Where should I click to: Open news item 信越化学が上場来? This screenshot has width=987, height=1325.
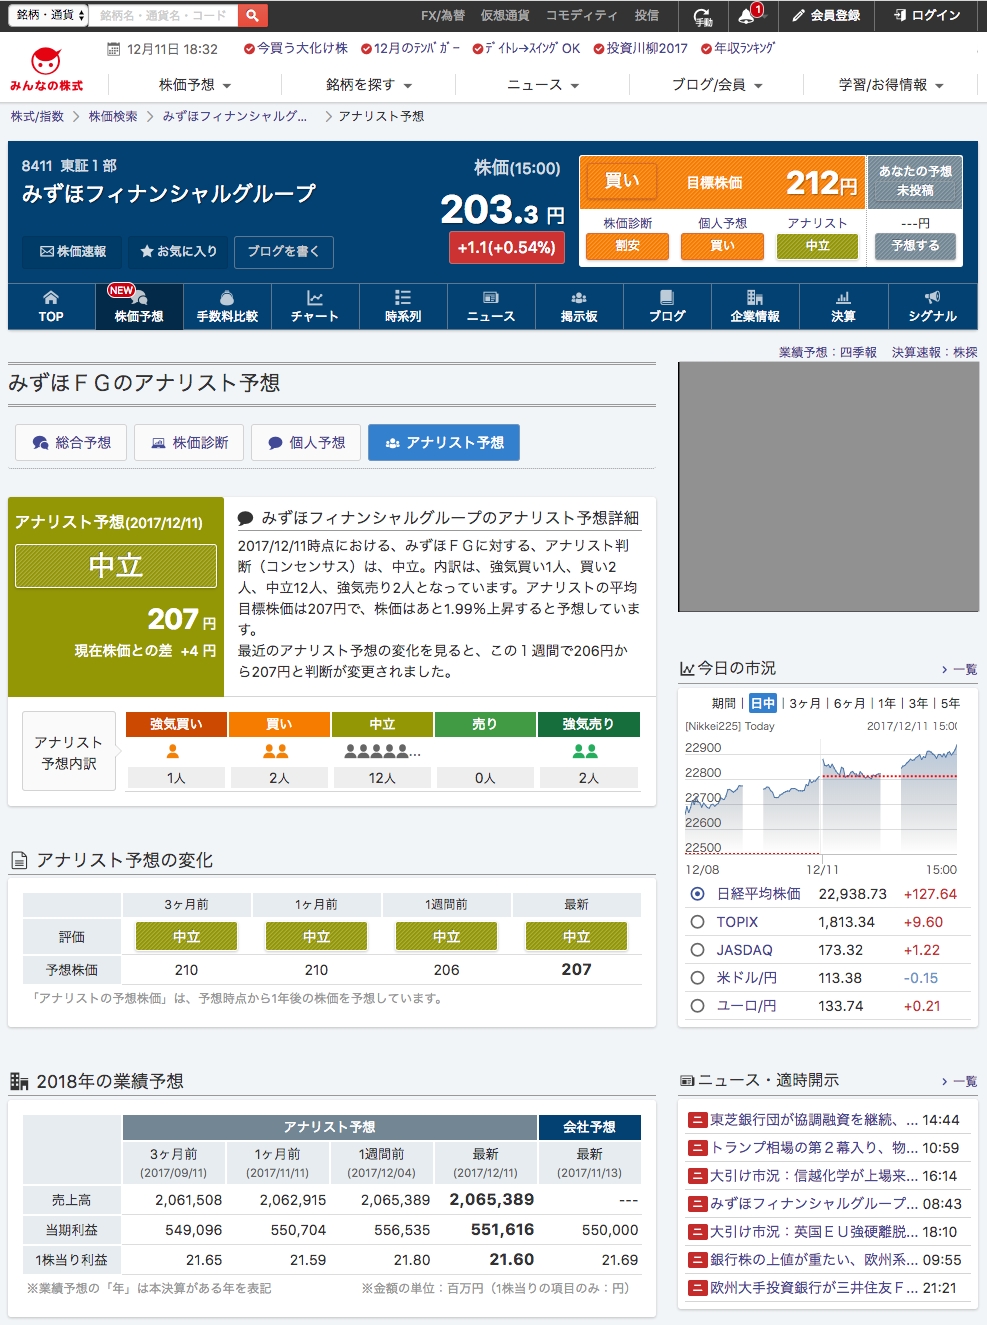(814, 1176)
